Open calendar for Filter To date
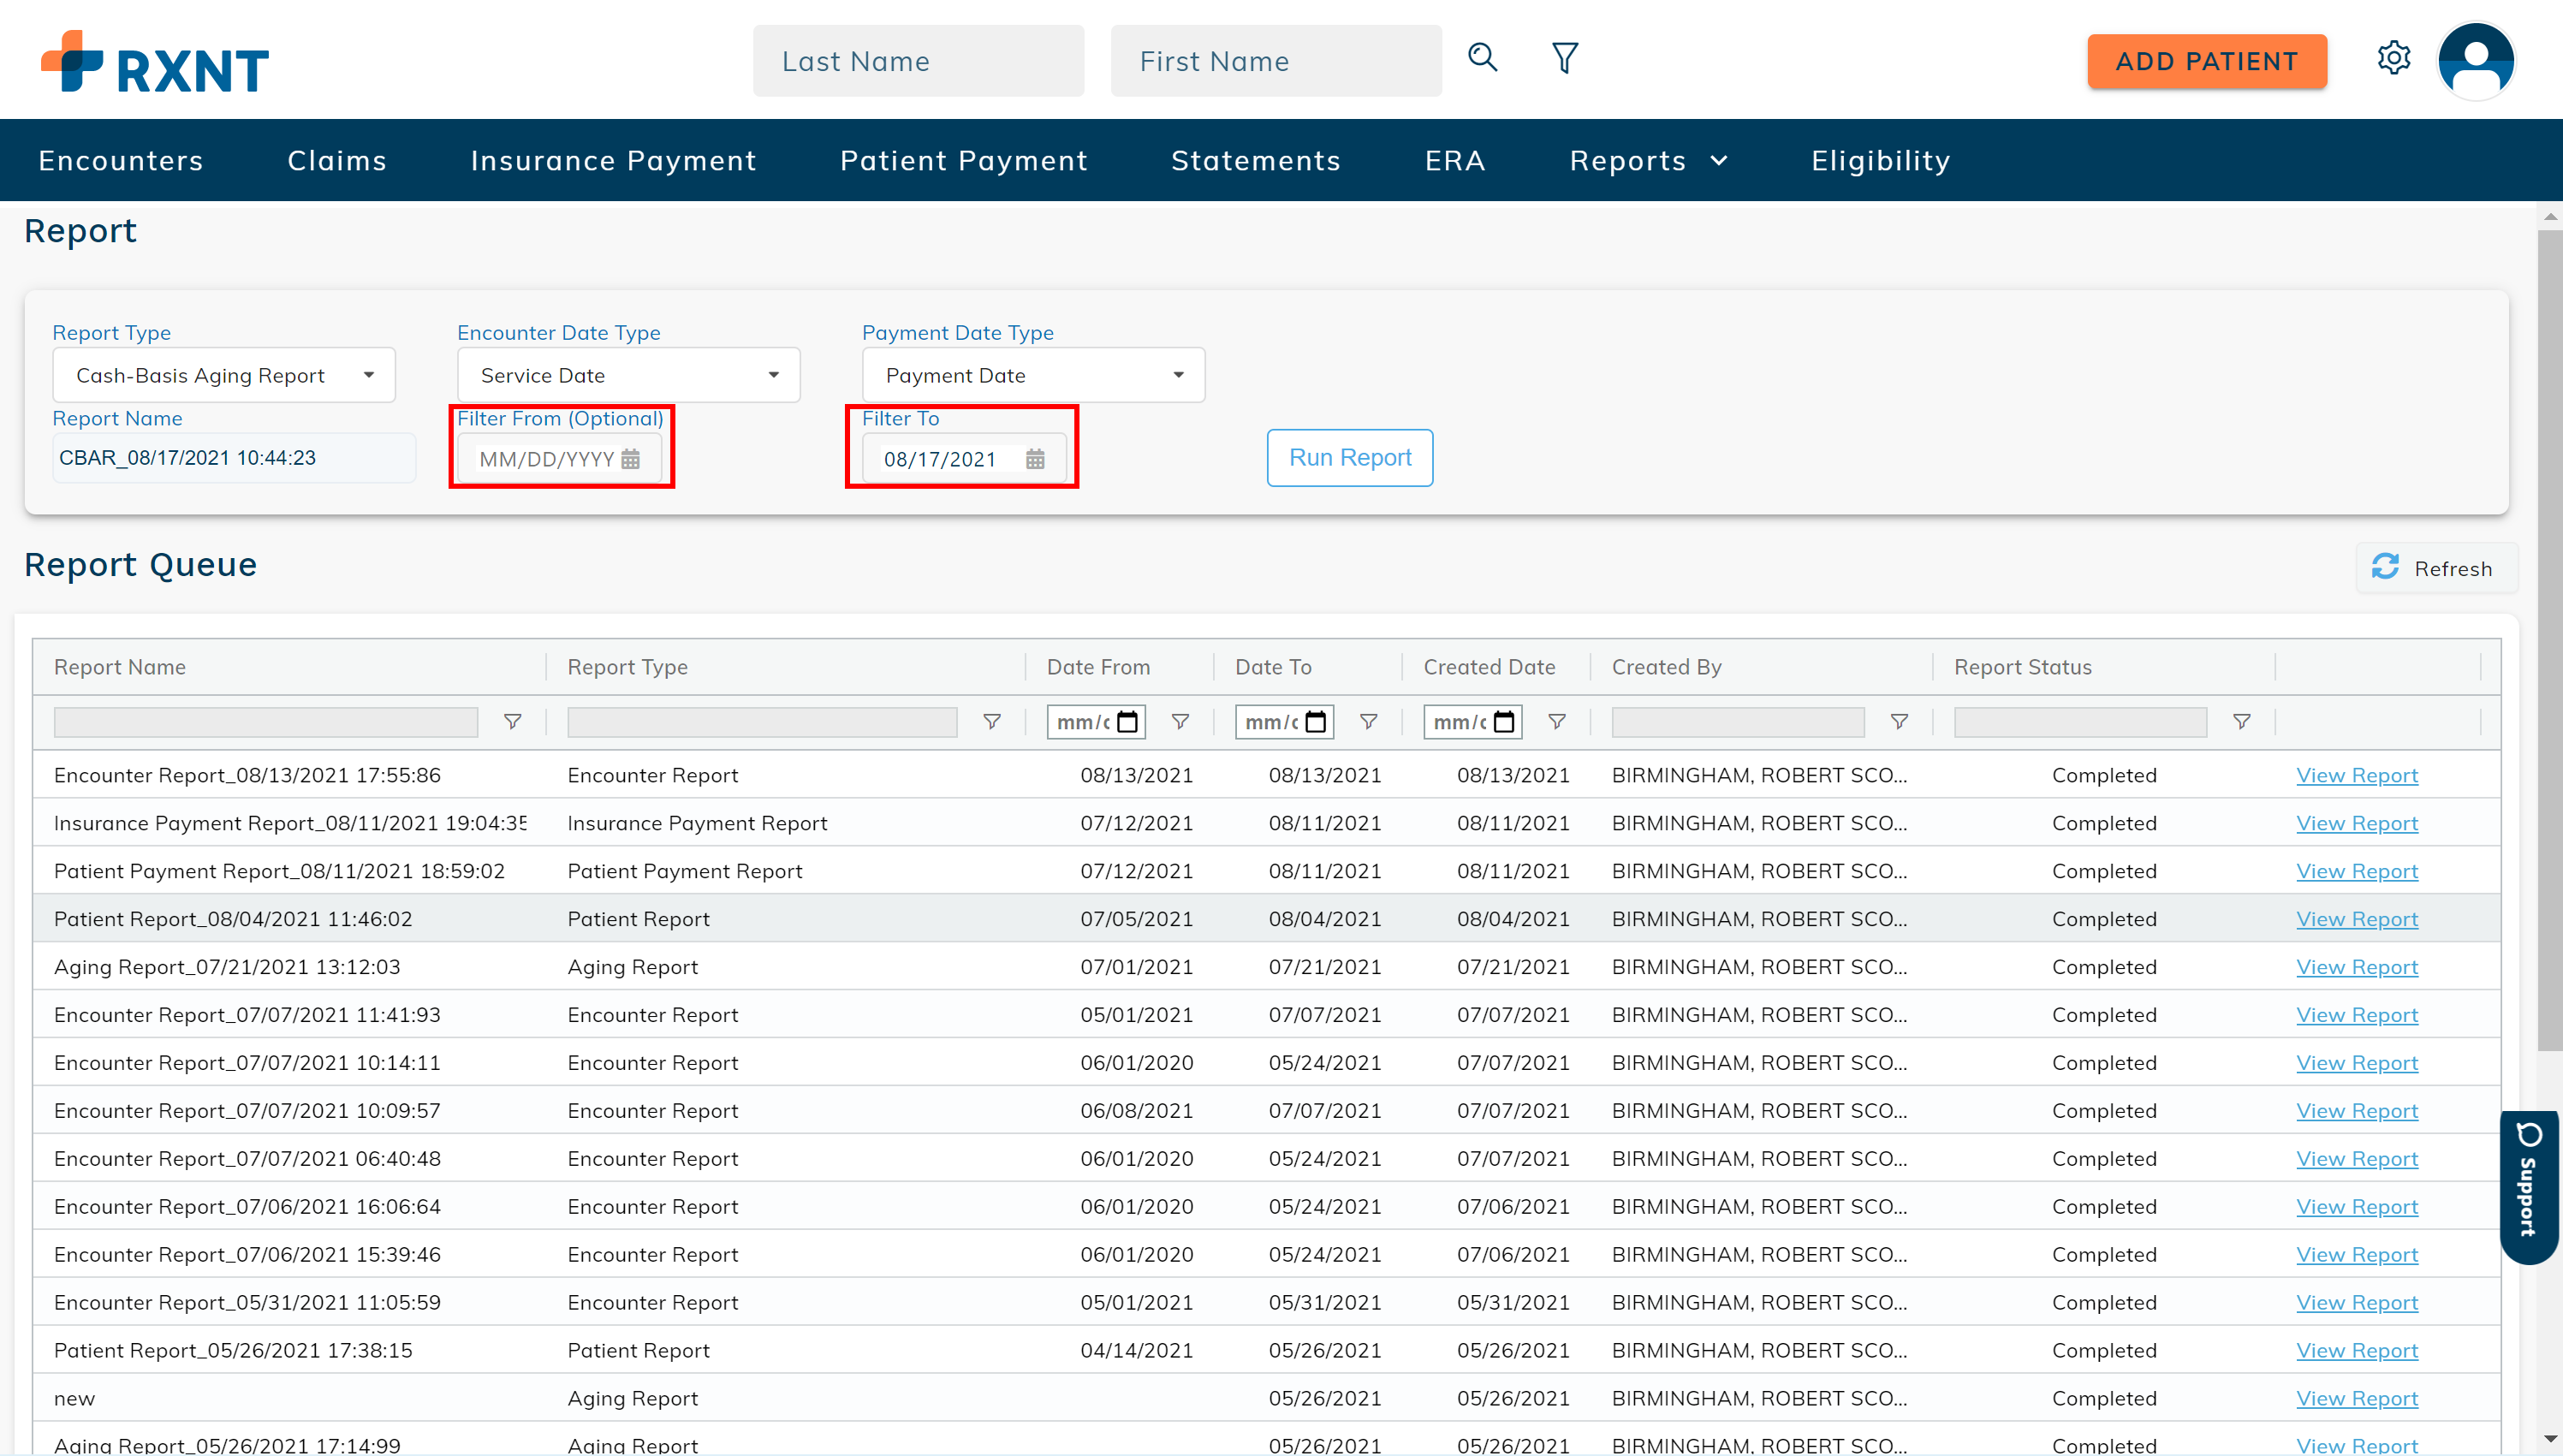 pos(1035,459)
